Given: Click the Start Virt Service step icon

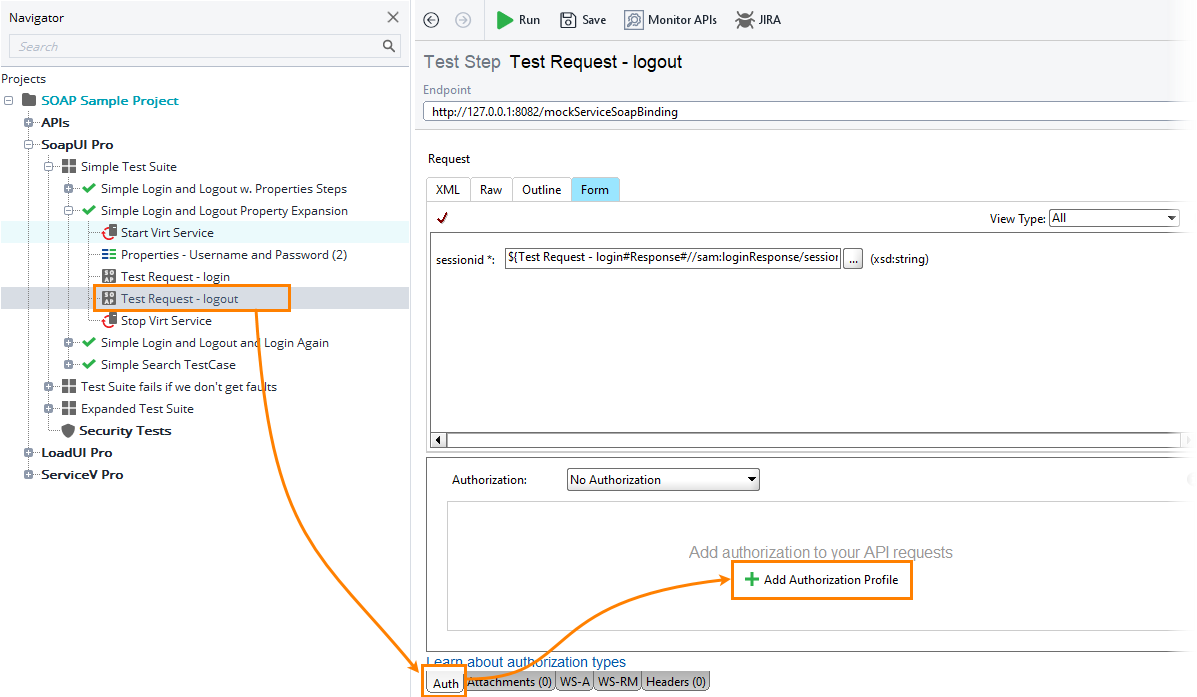Looking at the screenshot, I should coord(109,233).
